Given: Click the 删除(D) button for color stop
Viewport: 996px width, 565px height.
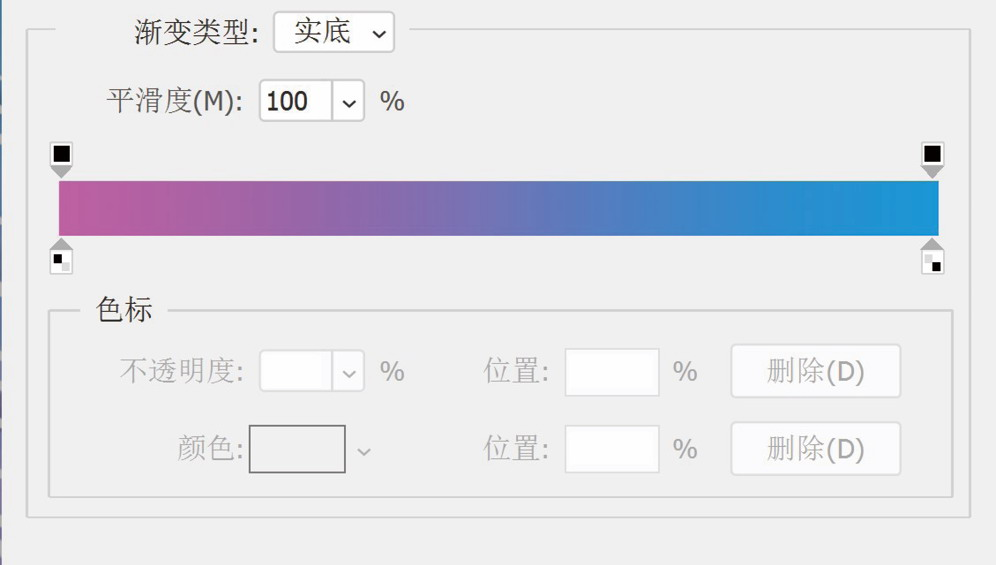Looking at the screenshot, I should 816,449.
